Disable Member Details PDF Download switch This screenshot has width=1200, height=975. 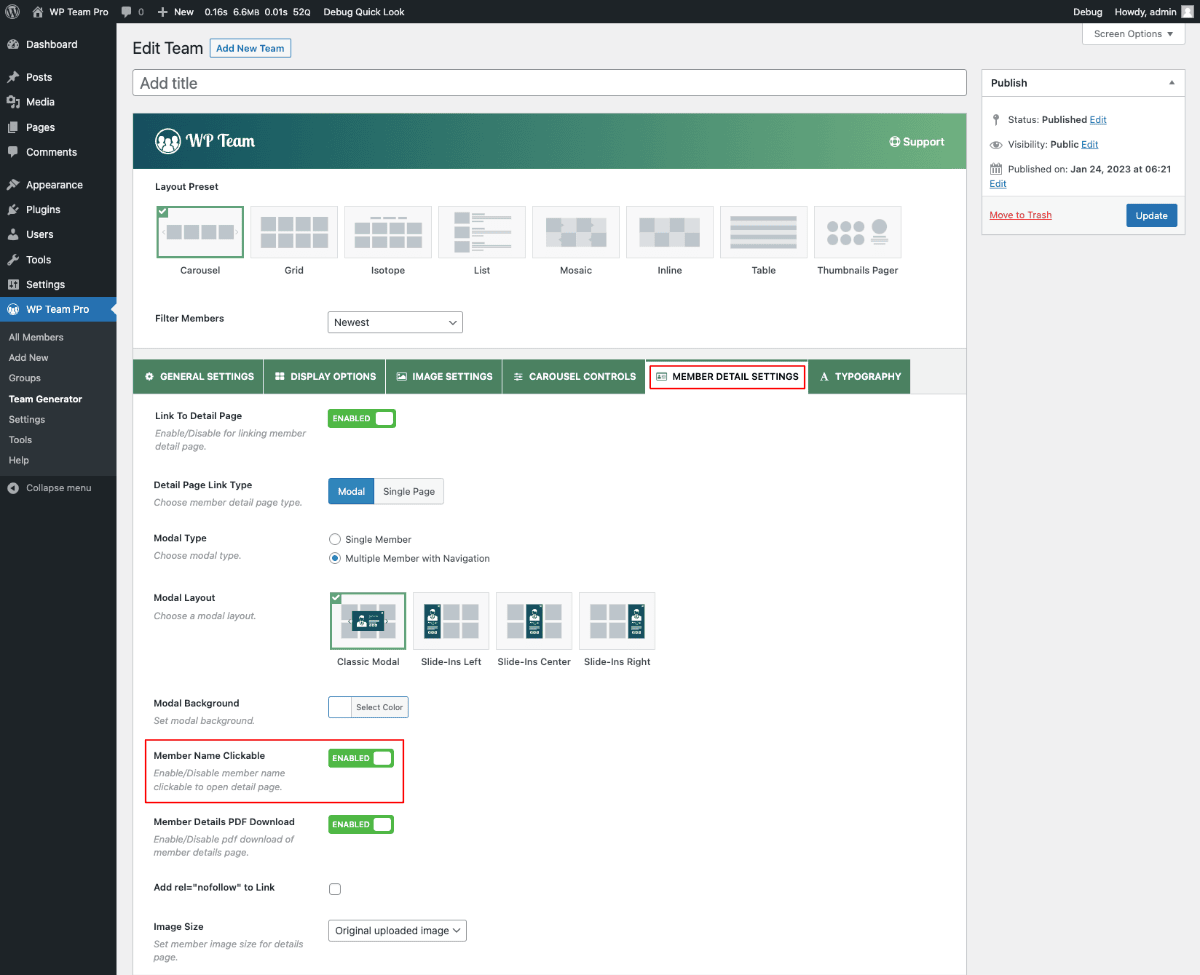coord(361,824)
